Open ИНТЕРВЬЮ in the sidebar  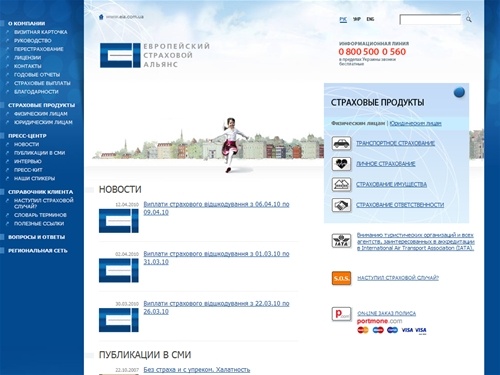point(28,161)
